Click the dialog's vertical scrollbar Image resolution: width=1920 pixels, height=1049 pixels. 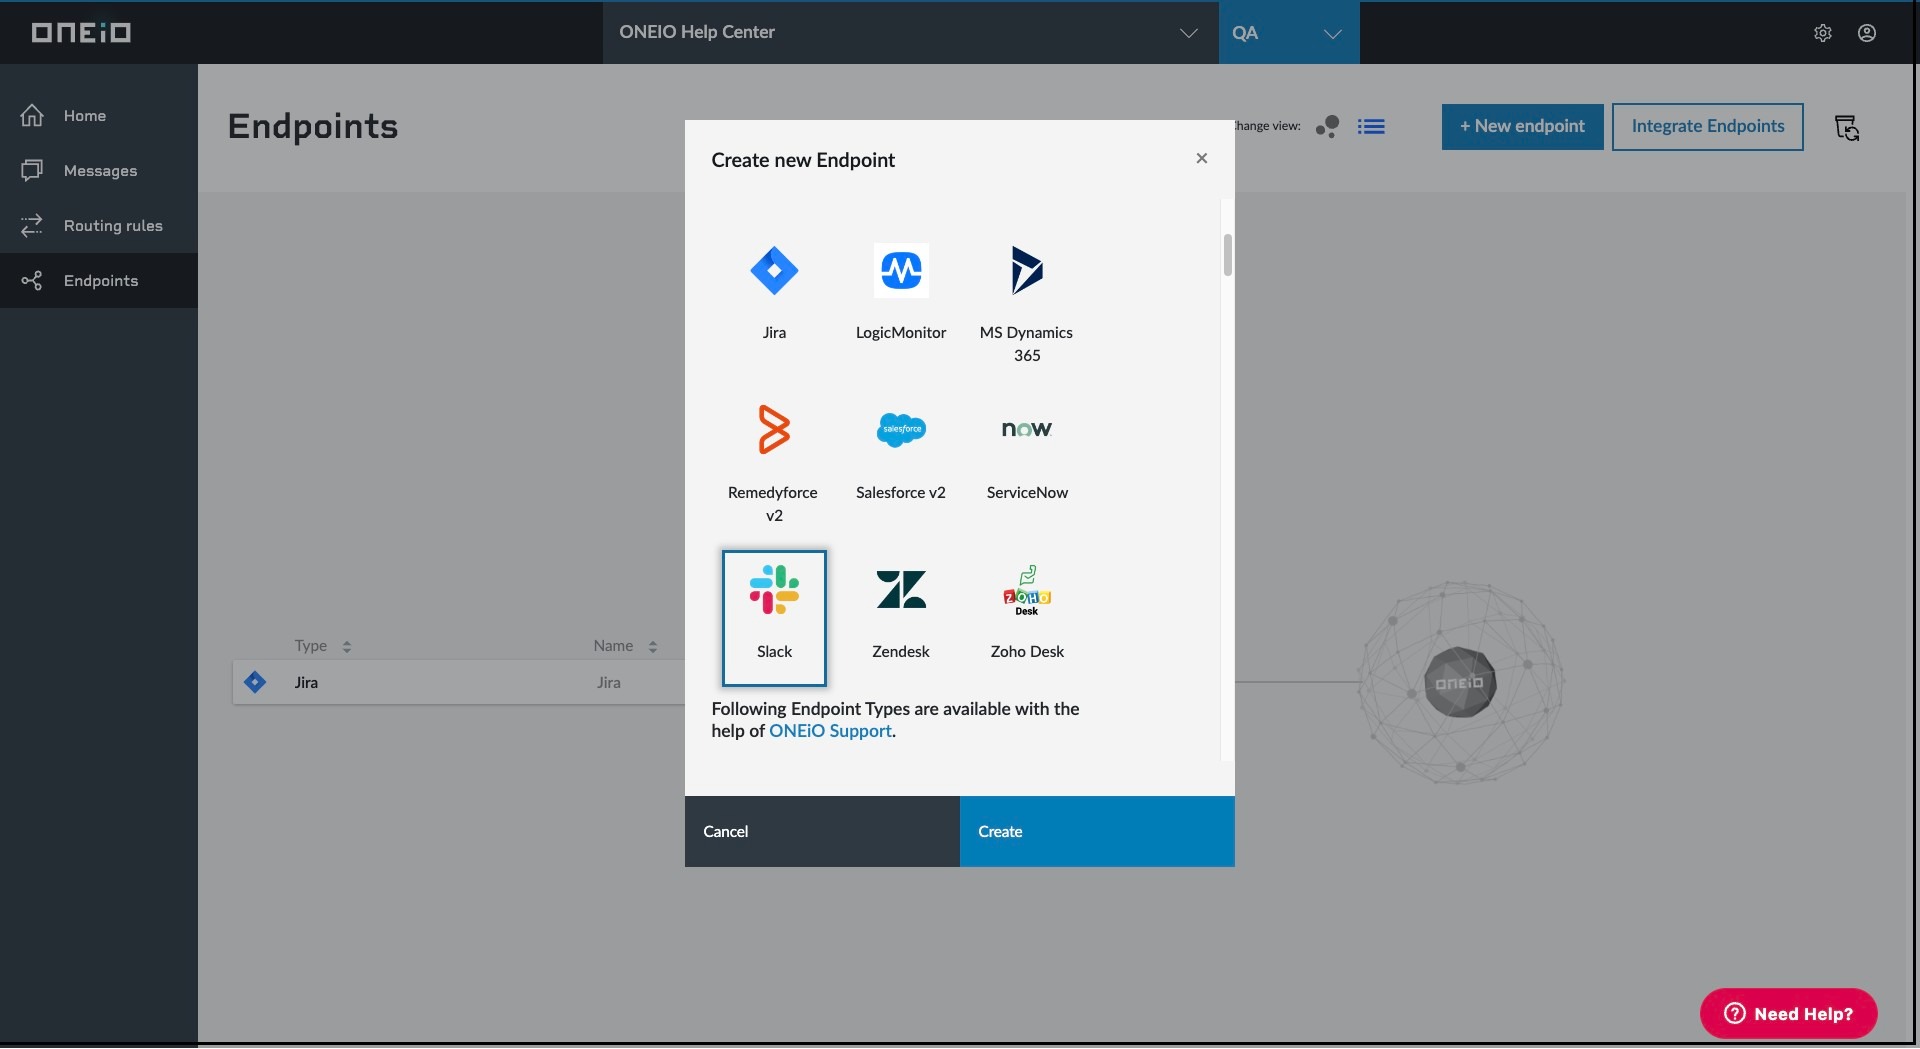1227,254
